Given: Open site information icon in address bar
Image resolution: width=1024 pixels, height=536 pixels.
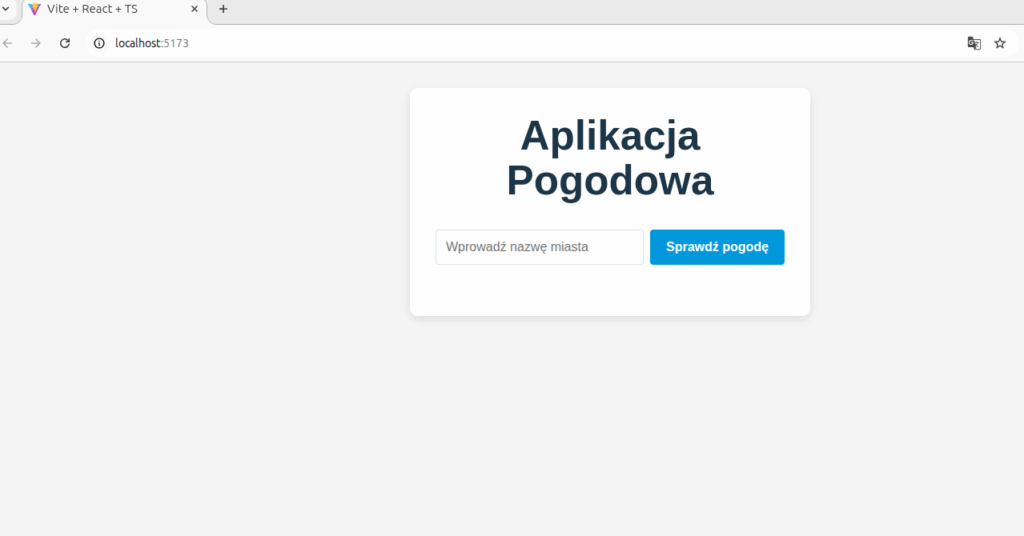Looking at the screenshot, I should (x=99, y=43).
